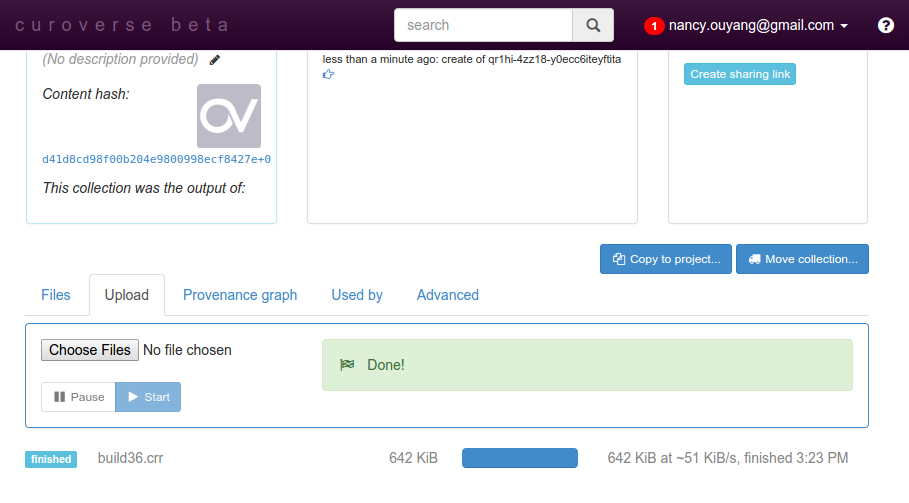909x503 pixels.
Task: Open the Advanced tab
Action: pos(448,295)
